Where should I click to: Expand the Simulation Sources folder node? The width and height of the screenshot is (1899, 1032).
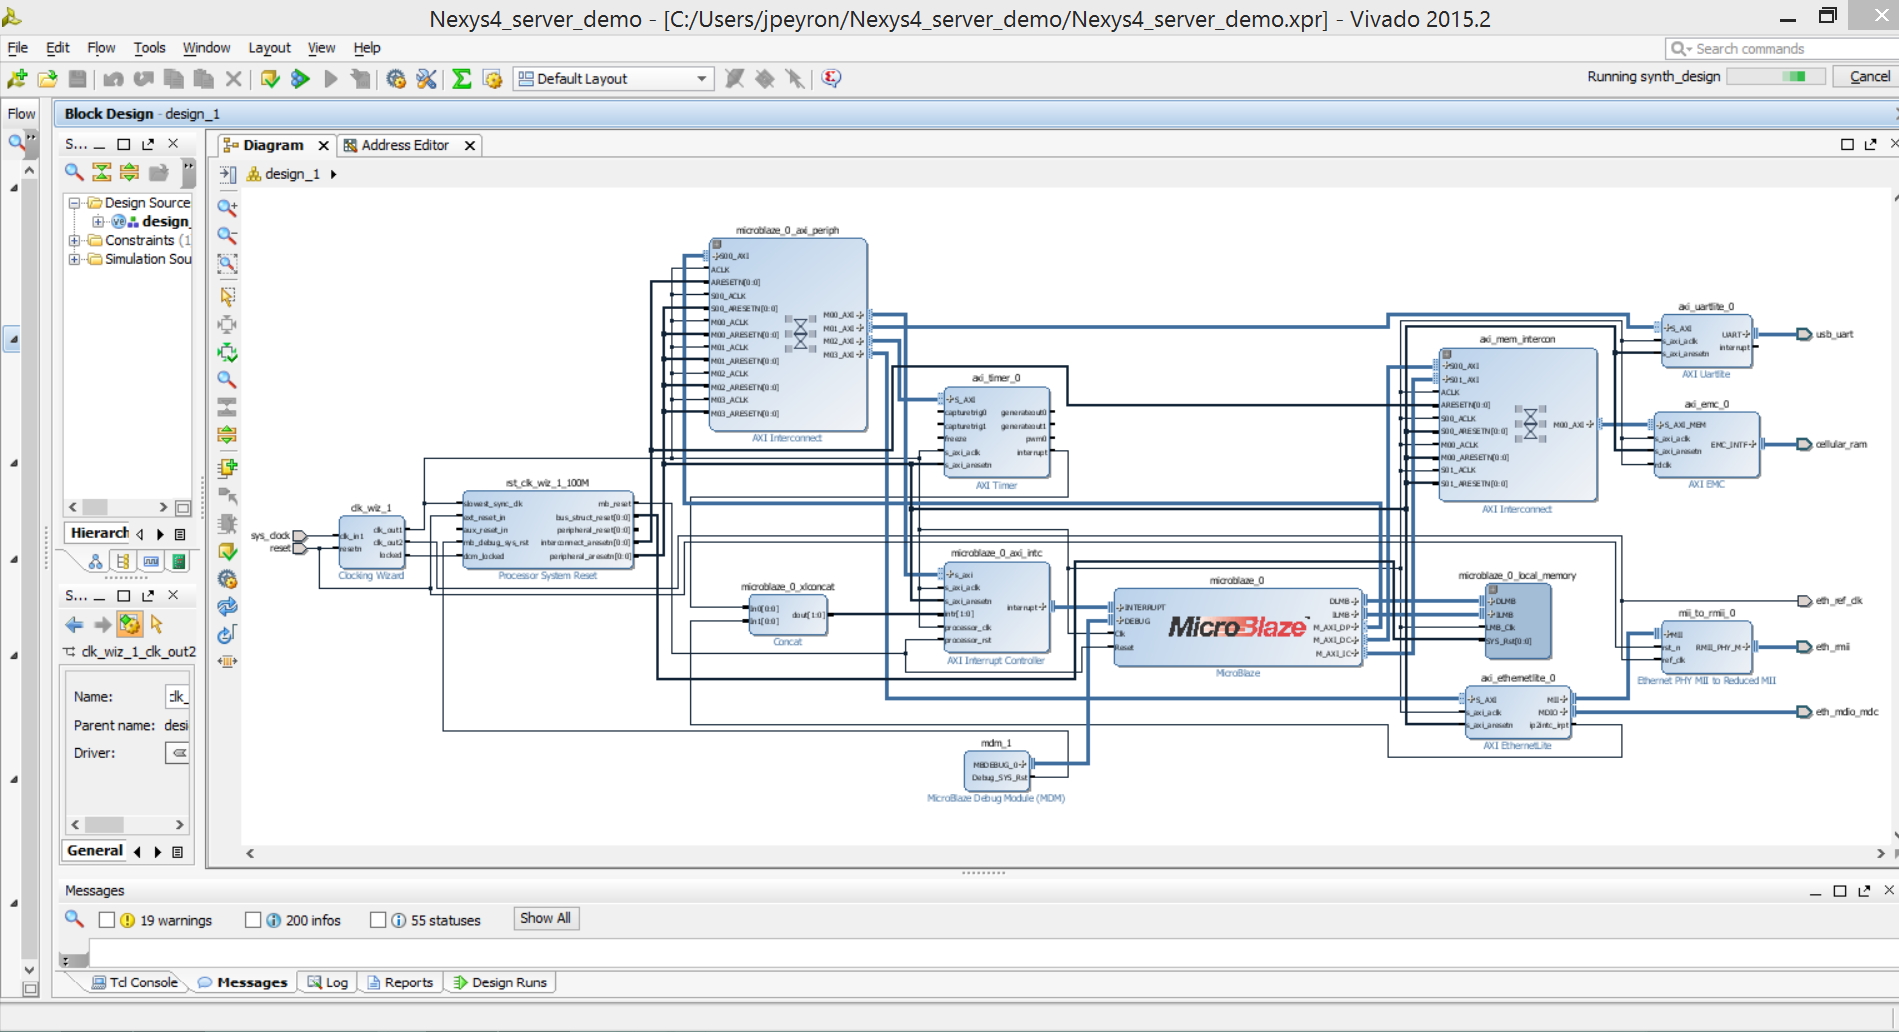point(74,260)
